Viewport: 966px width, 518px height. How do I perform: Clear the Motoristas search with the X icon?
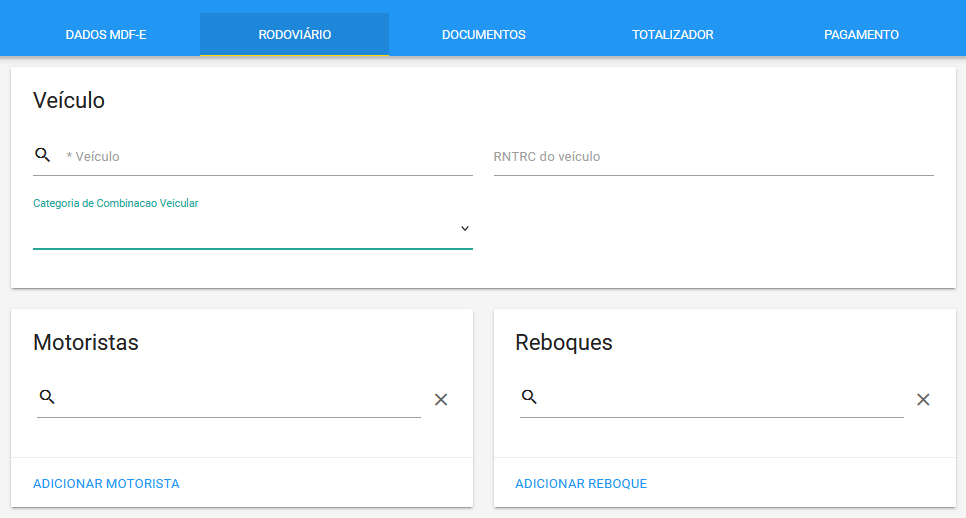(x=440, y=400)
